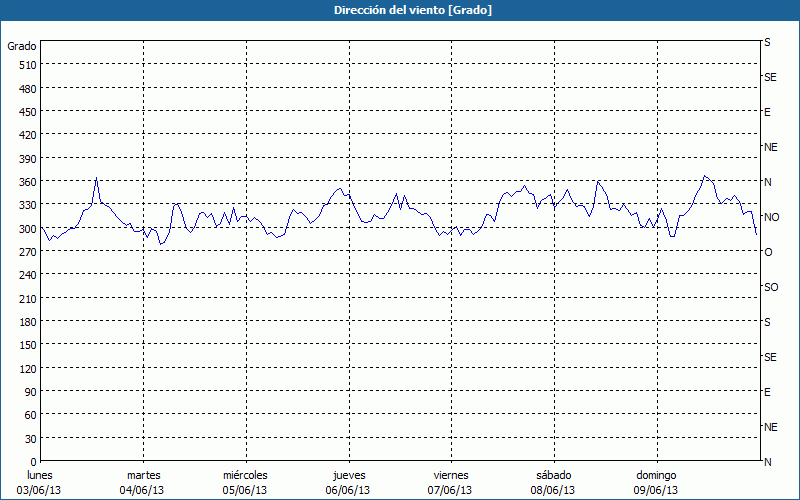The width and height of the screenshot is (800, 500).
Task: Click the O compass label on right axis
Action: [x=768, y=252]
